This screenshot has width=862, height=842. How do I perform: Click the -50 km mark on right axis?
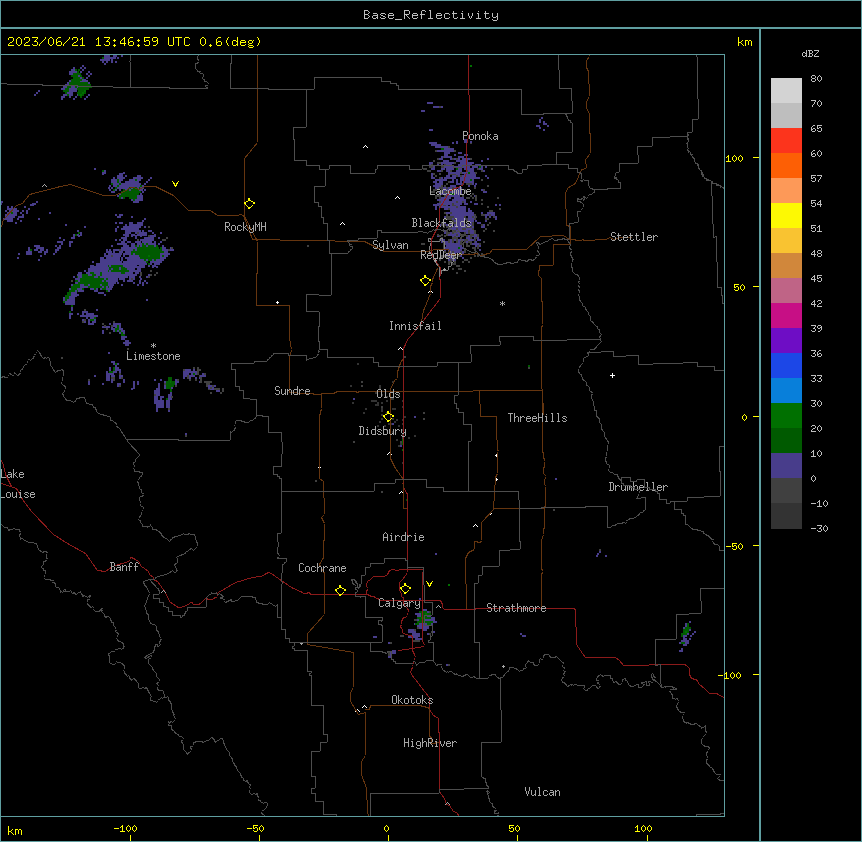coord(734,546)
